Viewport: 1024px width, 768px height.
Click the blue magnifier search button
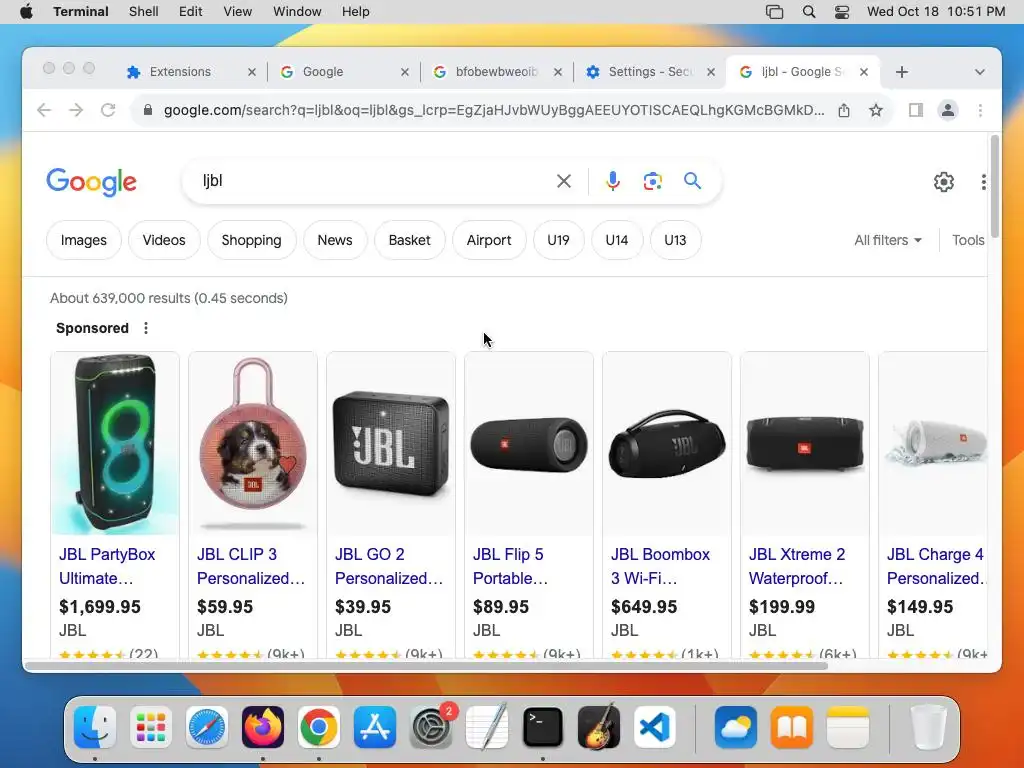[692, 181]
